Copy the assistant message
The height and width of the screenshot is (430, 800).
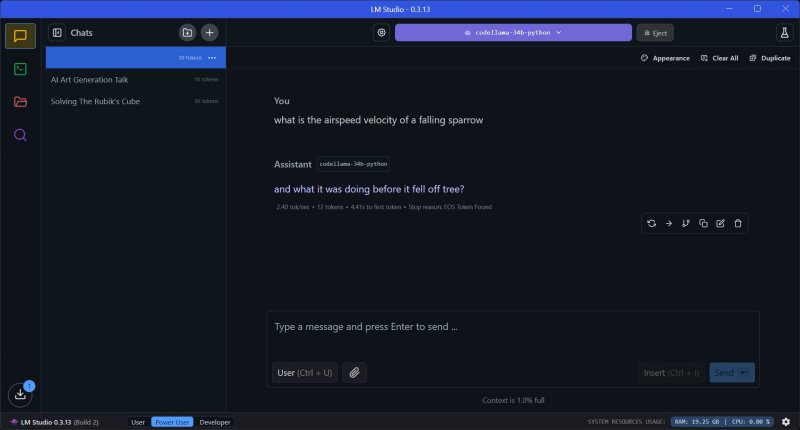(x=703, y=223)
